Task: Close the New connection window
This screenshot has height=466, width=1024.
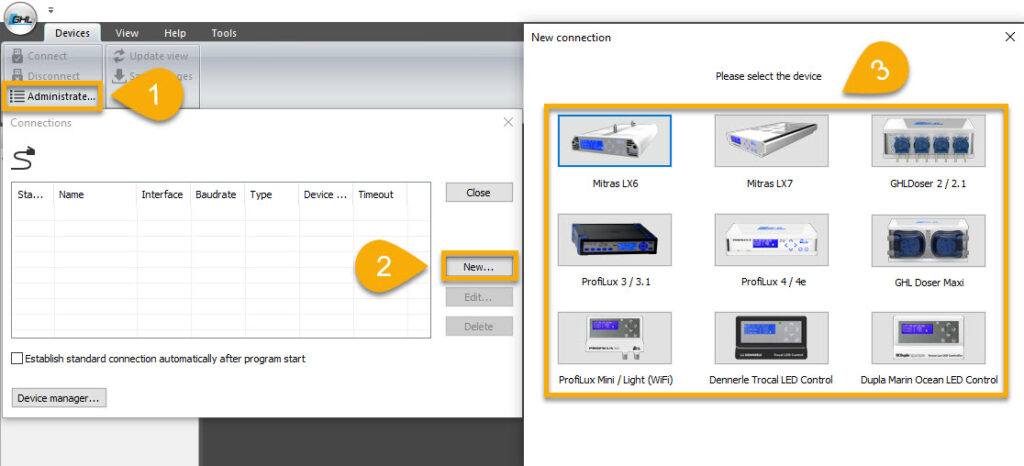Action: [1010, 37]
